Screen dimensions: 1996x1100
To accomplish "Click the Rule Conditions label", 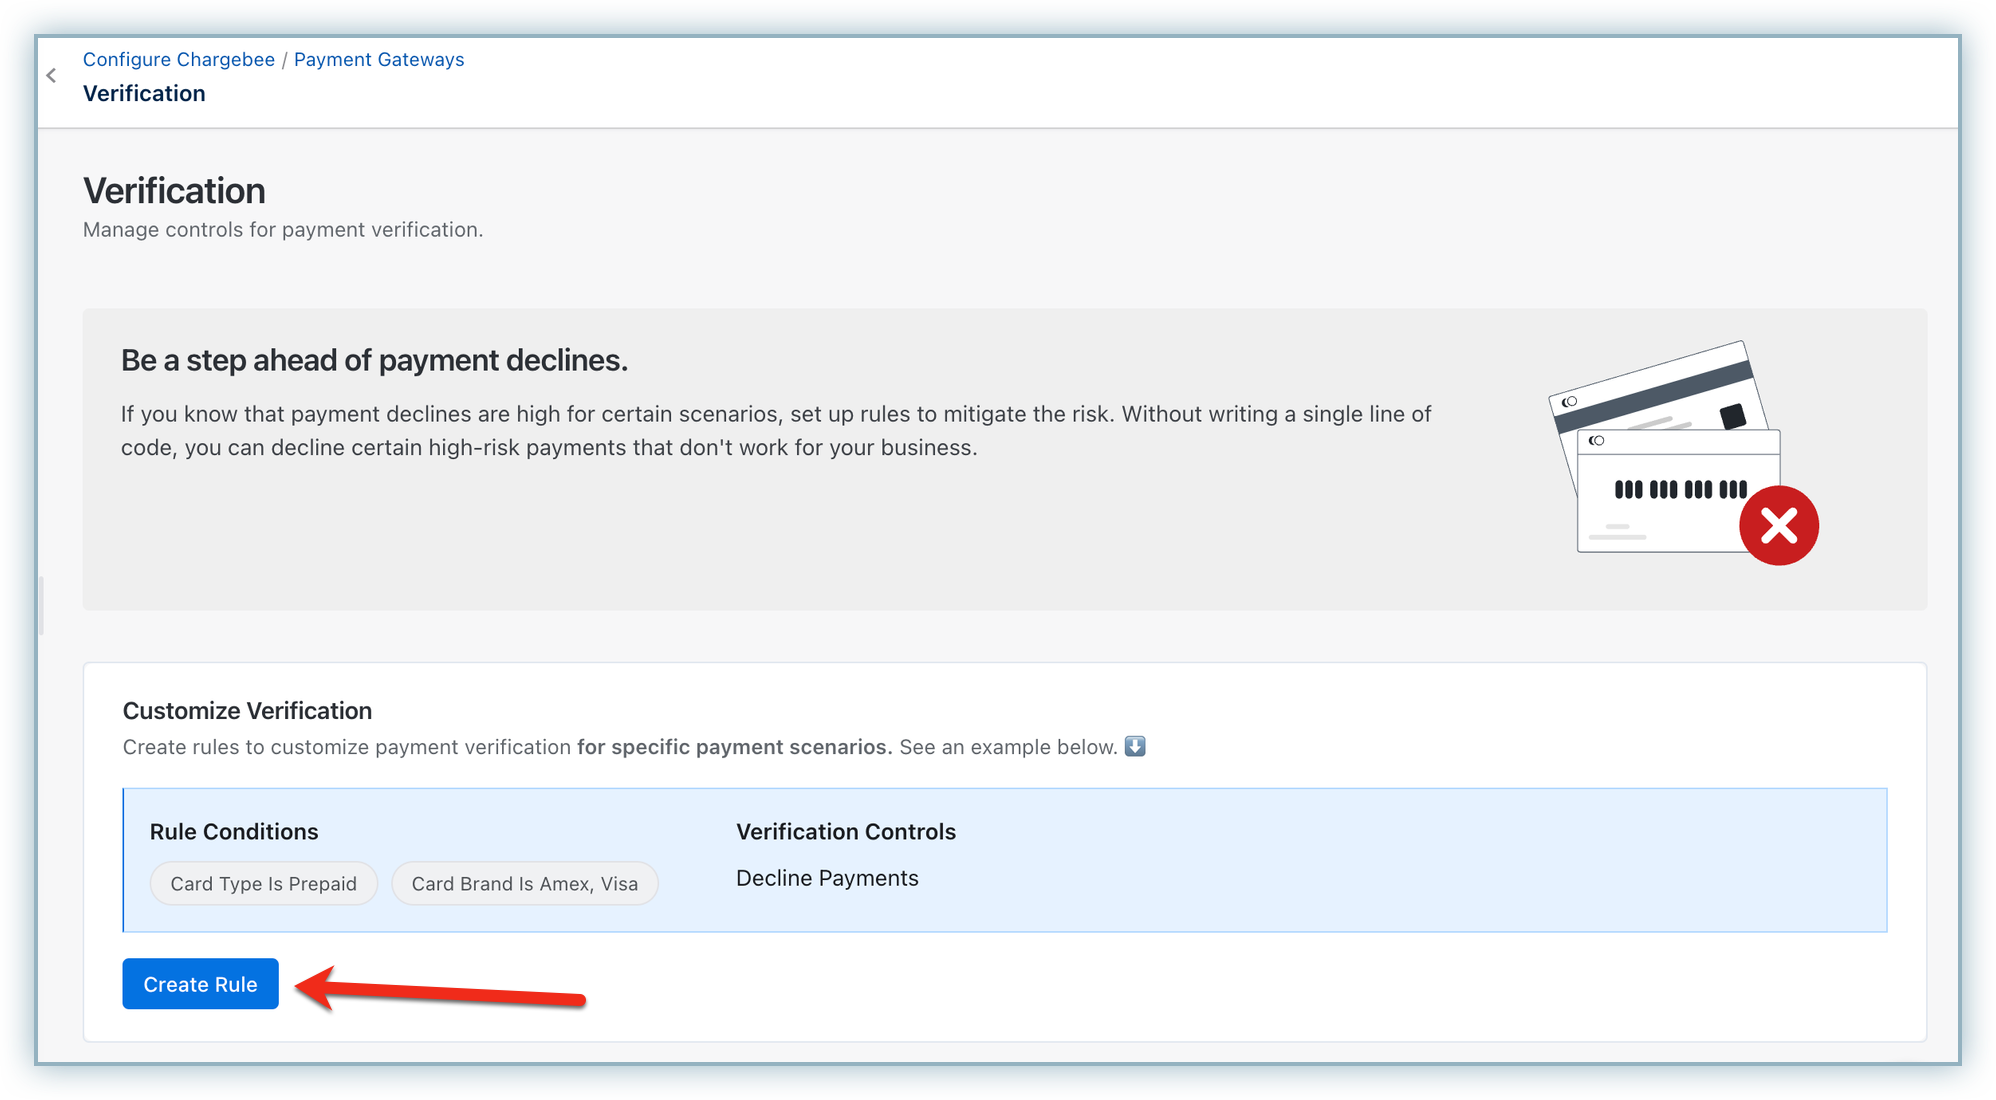I will coord(233,832).
